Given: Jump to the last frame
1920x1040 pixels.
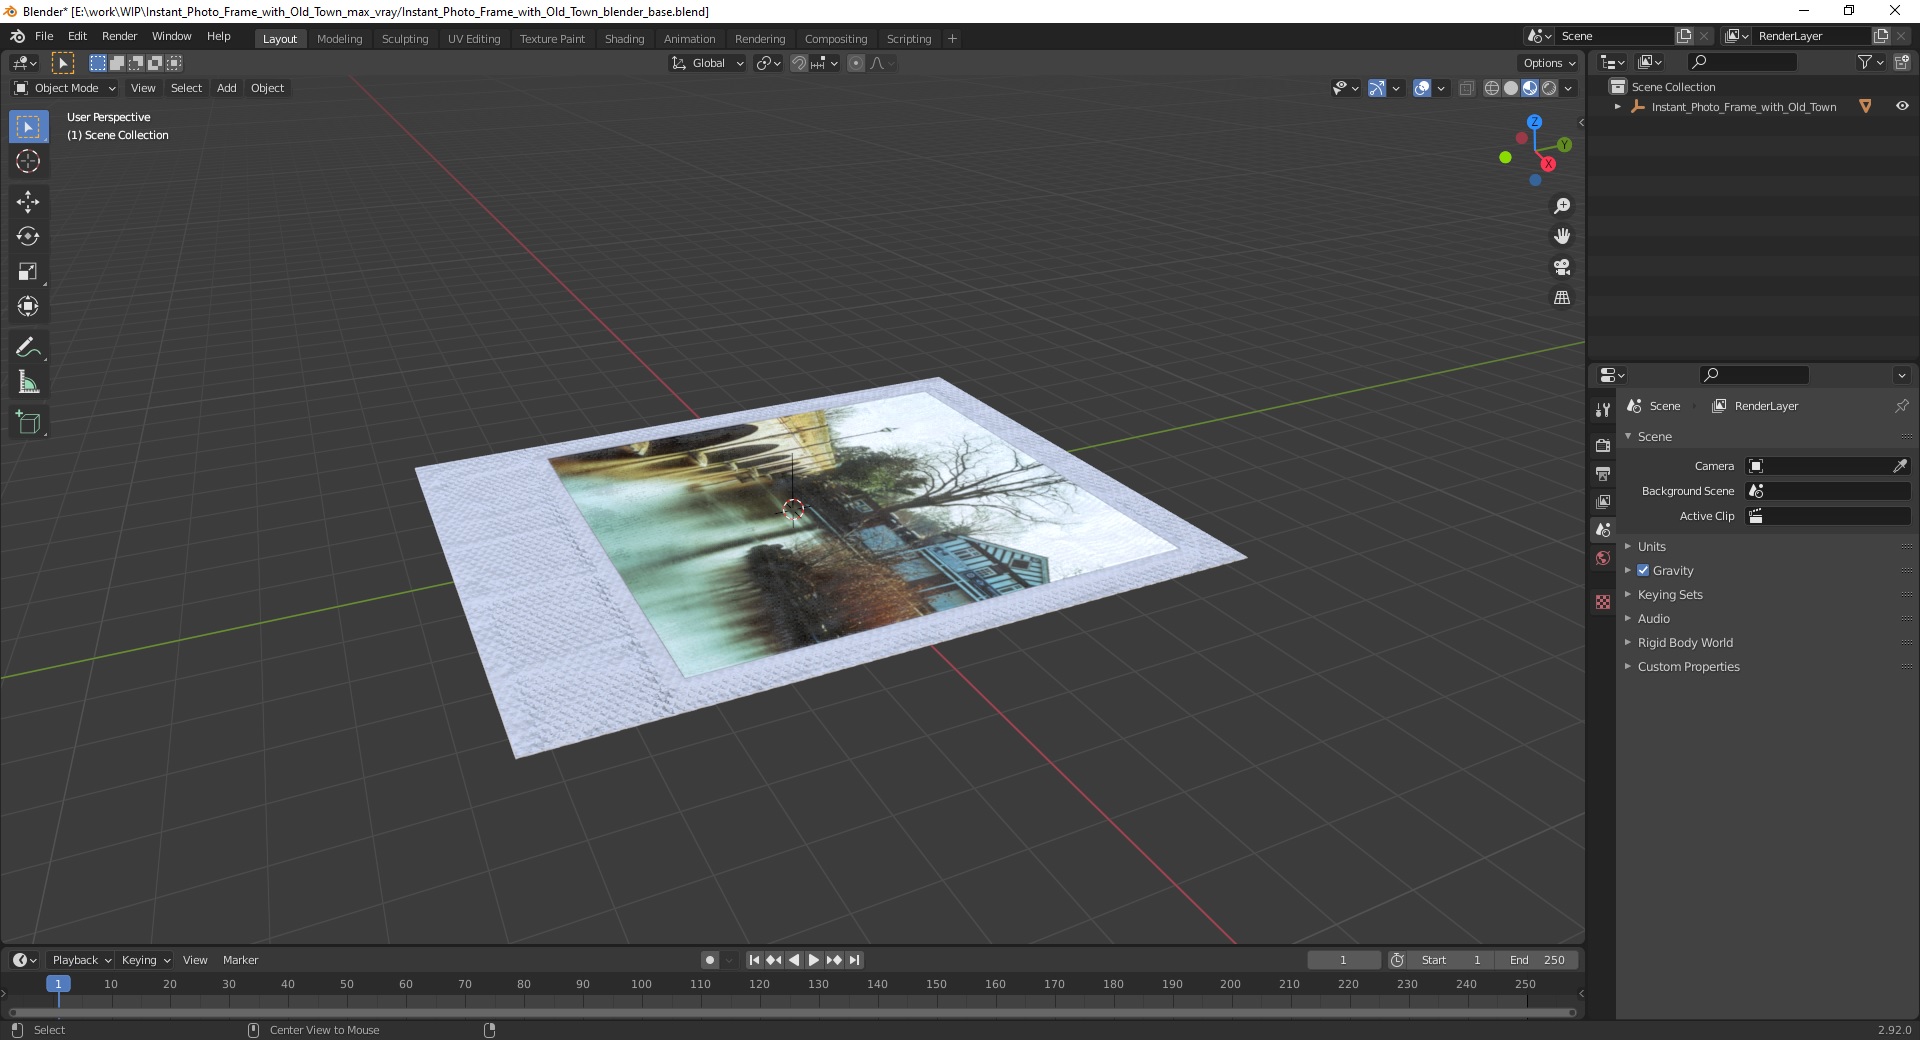Looking at the screenshot, I should click(x=854, y=960).
